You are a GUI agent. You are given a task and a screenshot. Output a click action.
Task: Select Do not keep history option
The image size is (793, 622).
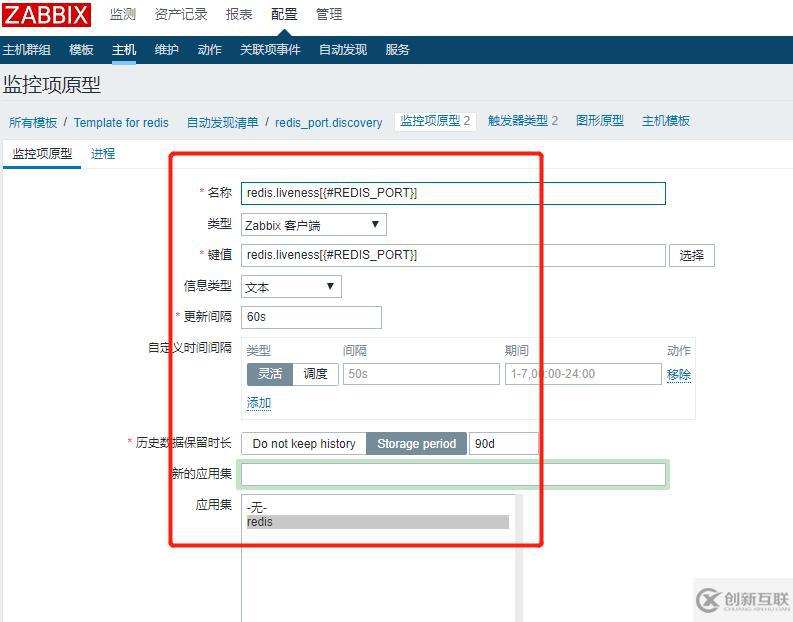(304, 443)
